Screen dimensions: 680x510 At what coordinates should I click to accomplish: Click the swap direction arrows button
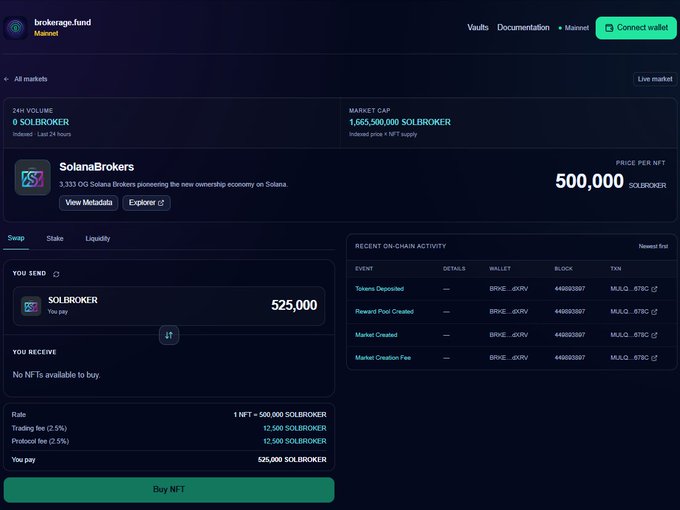[x=169, y=335]
